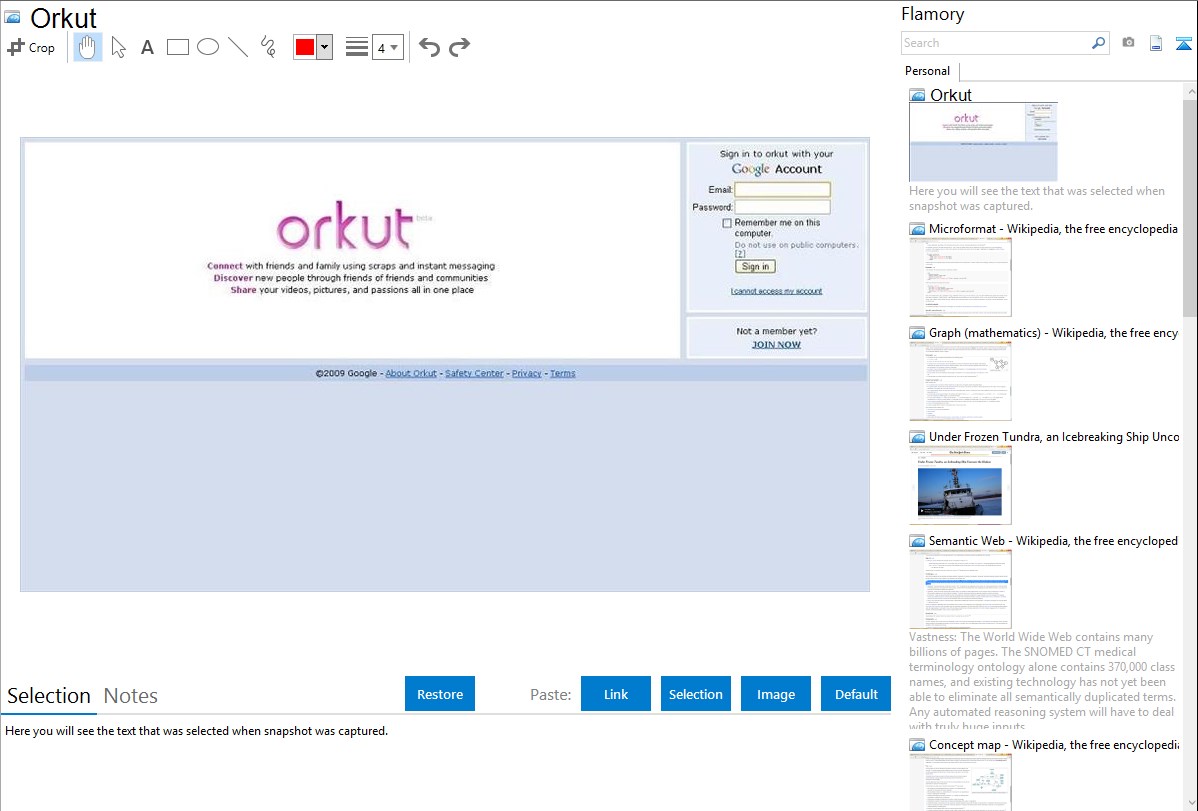The height and width of the screenshot is (811, 1198).
Task: Pick the rectangle drawing tool
Action: (x=178, y=47)
